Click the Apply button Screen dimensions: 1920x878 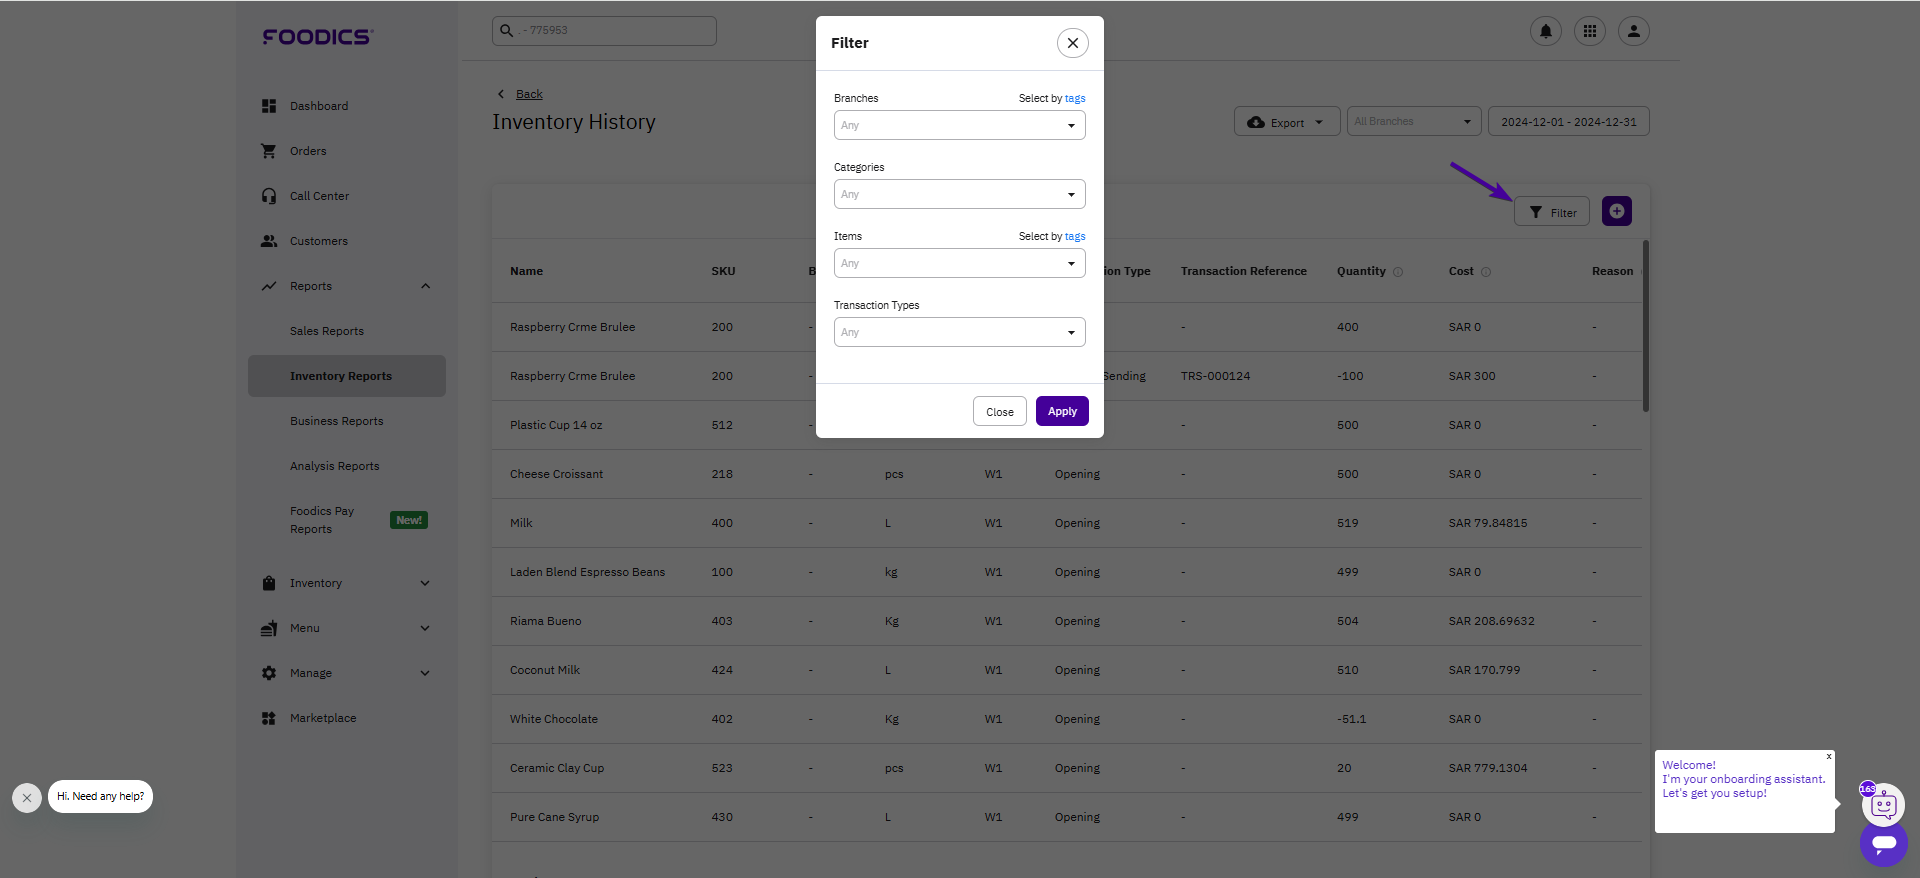point(1062,411)
